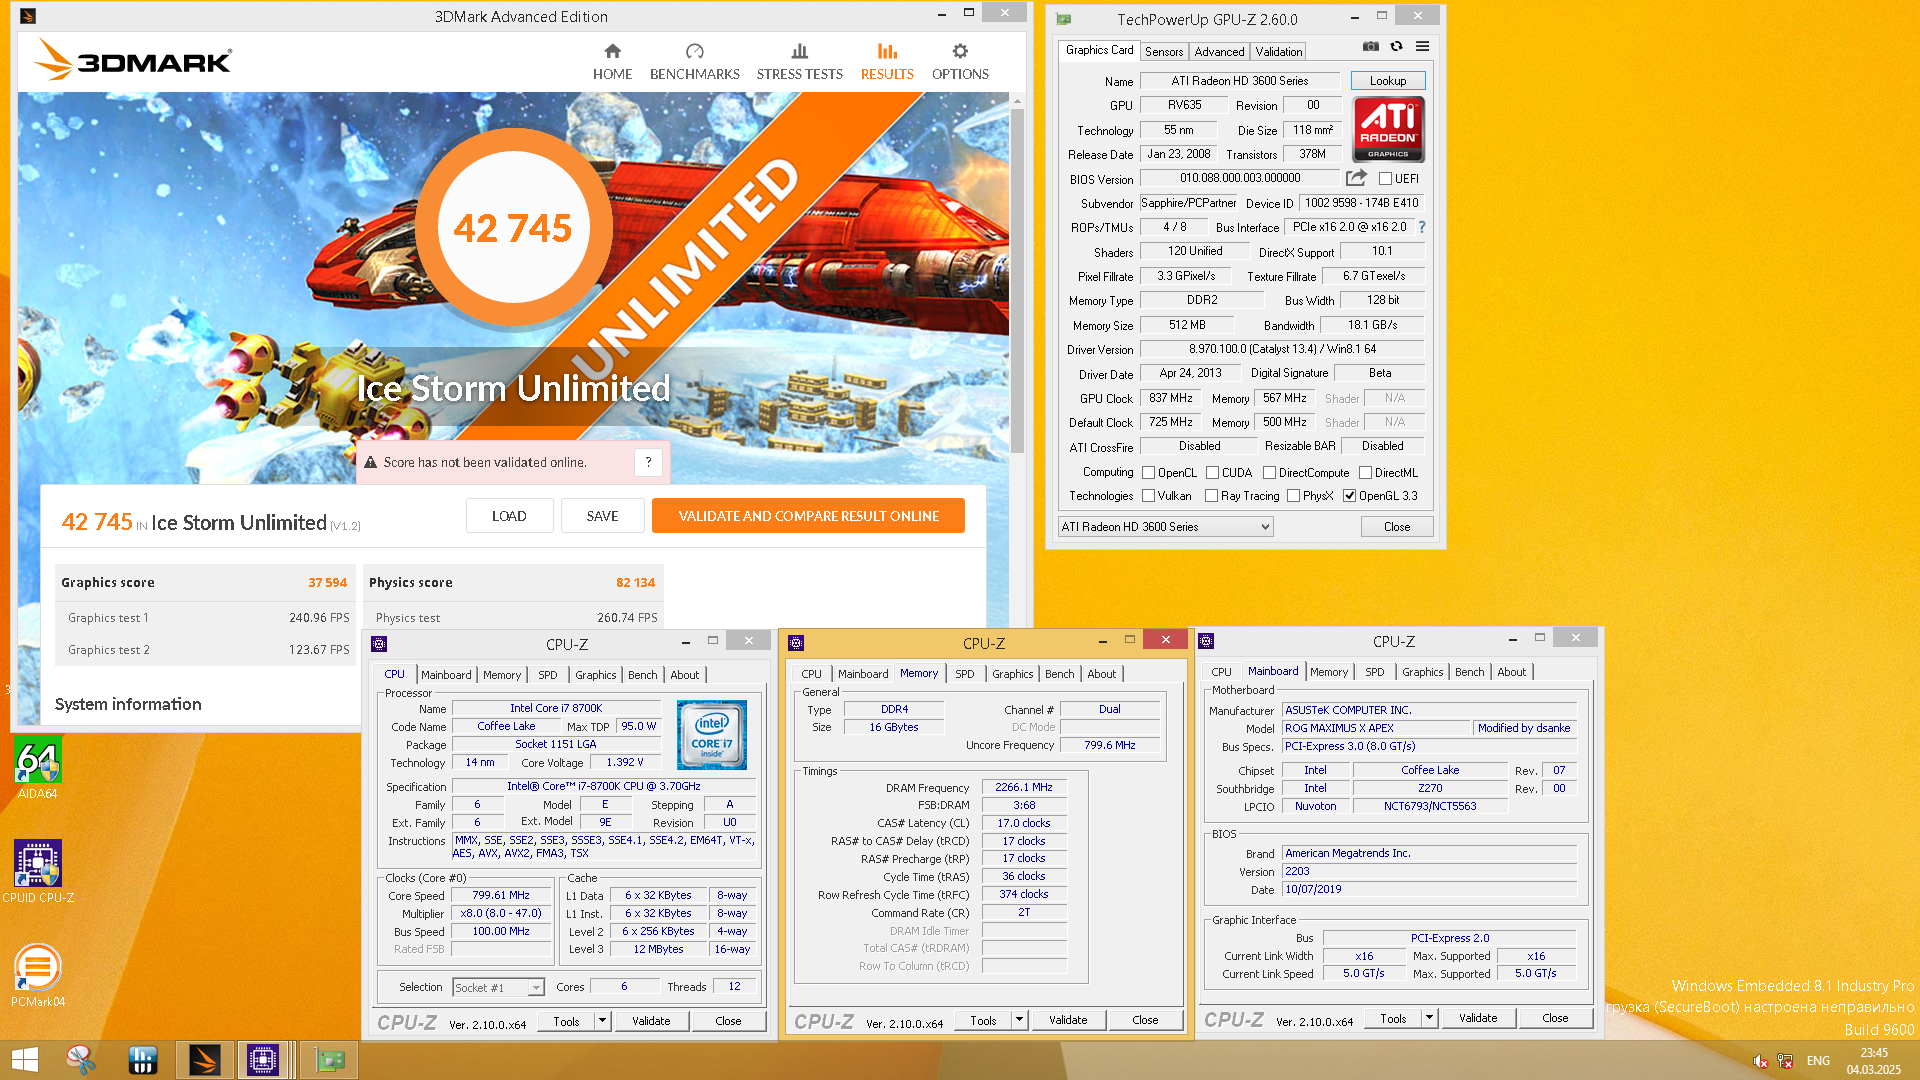Click GPU-Z Name field ATI Radeon HD 3600
The width and height of the screenshot is (1920, 1080).
click(x=1239, y=81)
